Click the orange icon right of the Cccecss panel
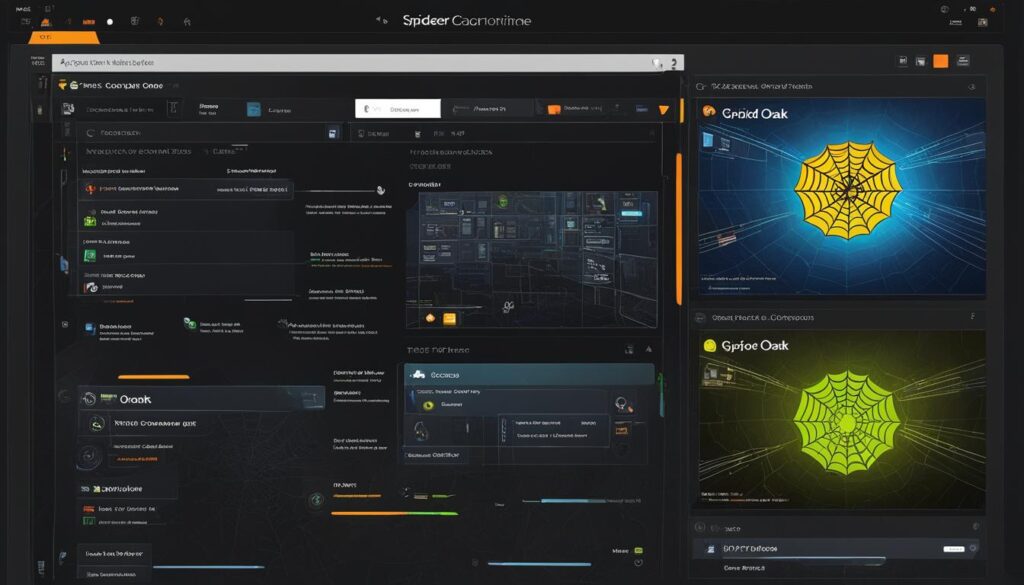 622,430
